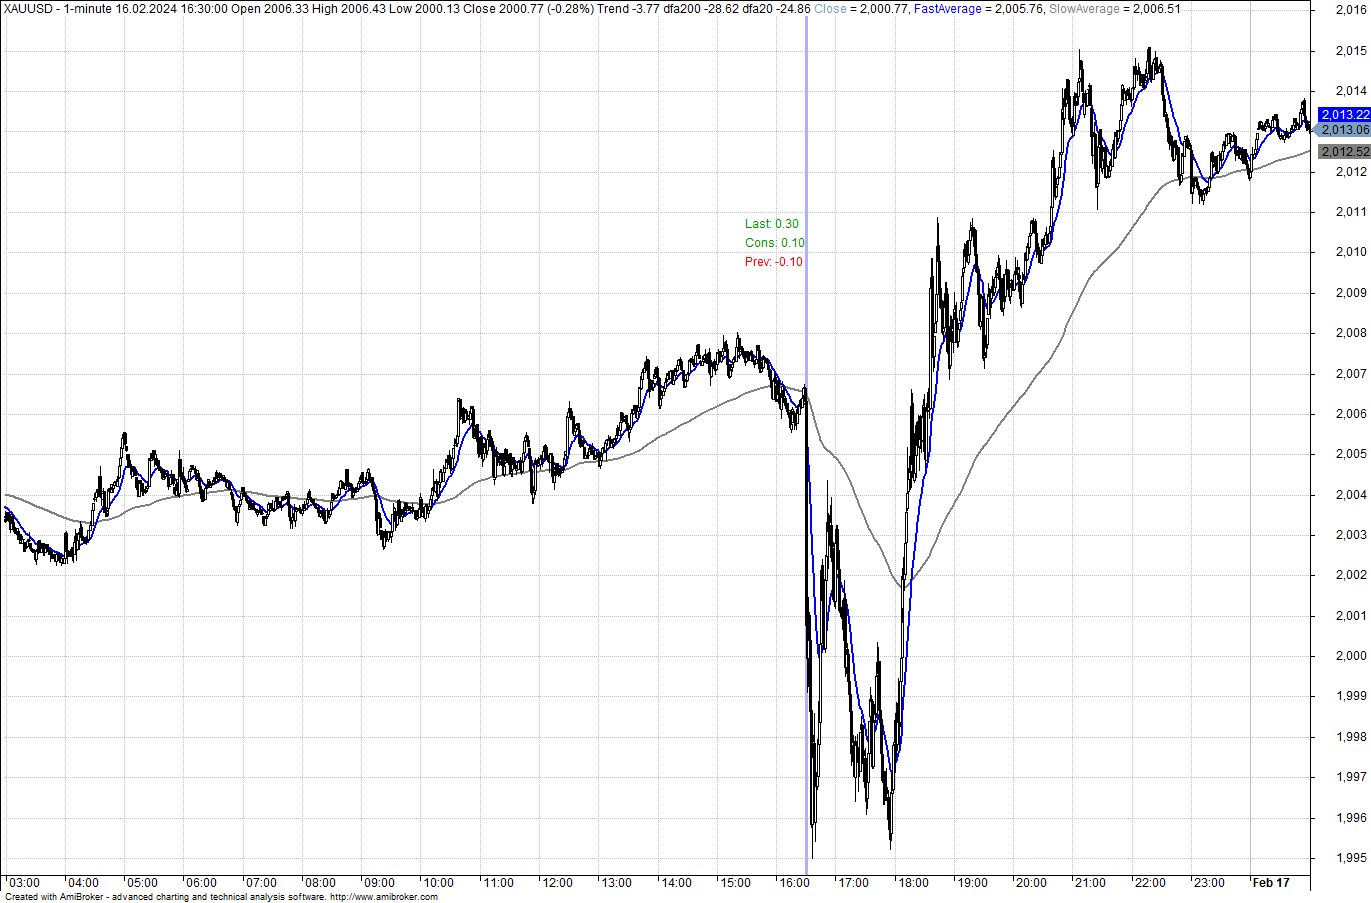
Task: Click the 2,010 price axis label
Action: click(x=1351, y=252)
